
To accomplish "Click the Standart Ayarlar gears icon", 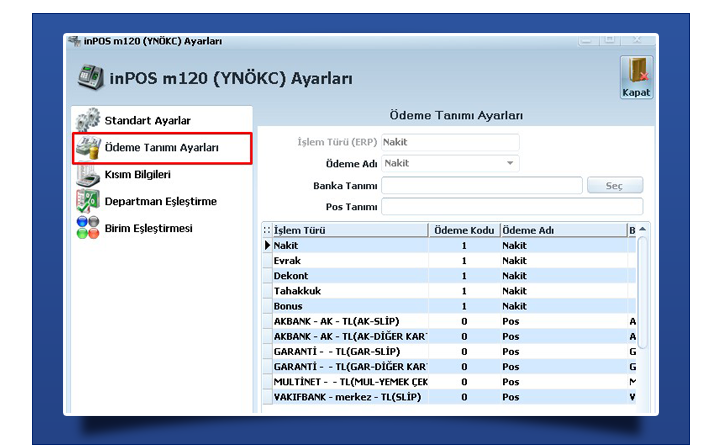I will click(x=87, y=120).
